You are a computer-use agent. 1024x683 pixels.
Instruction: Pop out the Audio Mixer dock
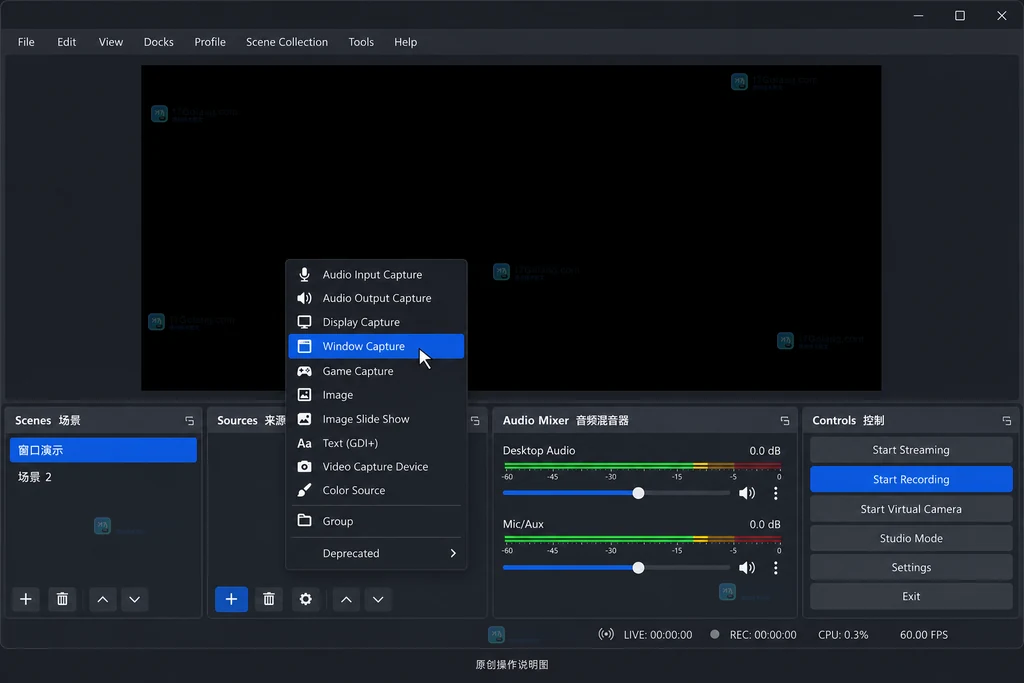(x=784, y=421)
